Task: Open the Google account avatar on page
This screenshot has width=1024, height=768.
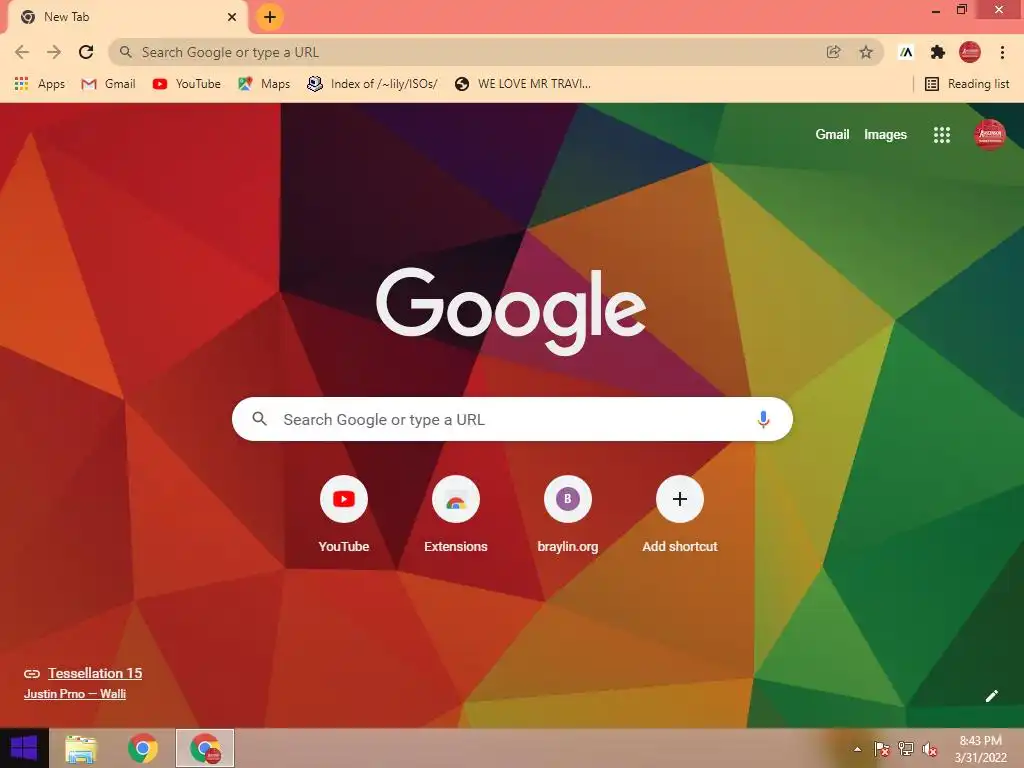Action: pyautogui.click(x=990, y=135)
